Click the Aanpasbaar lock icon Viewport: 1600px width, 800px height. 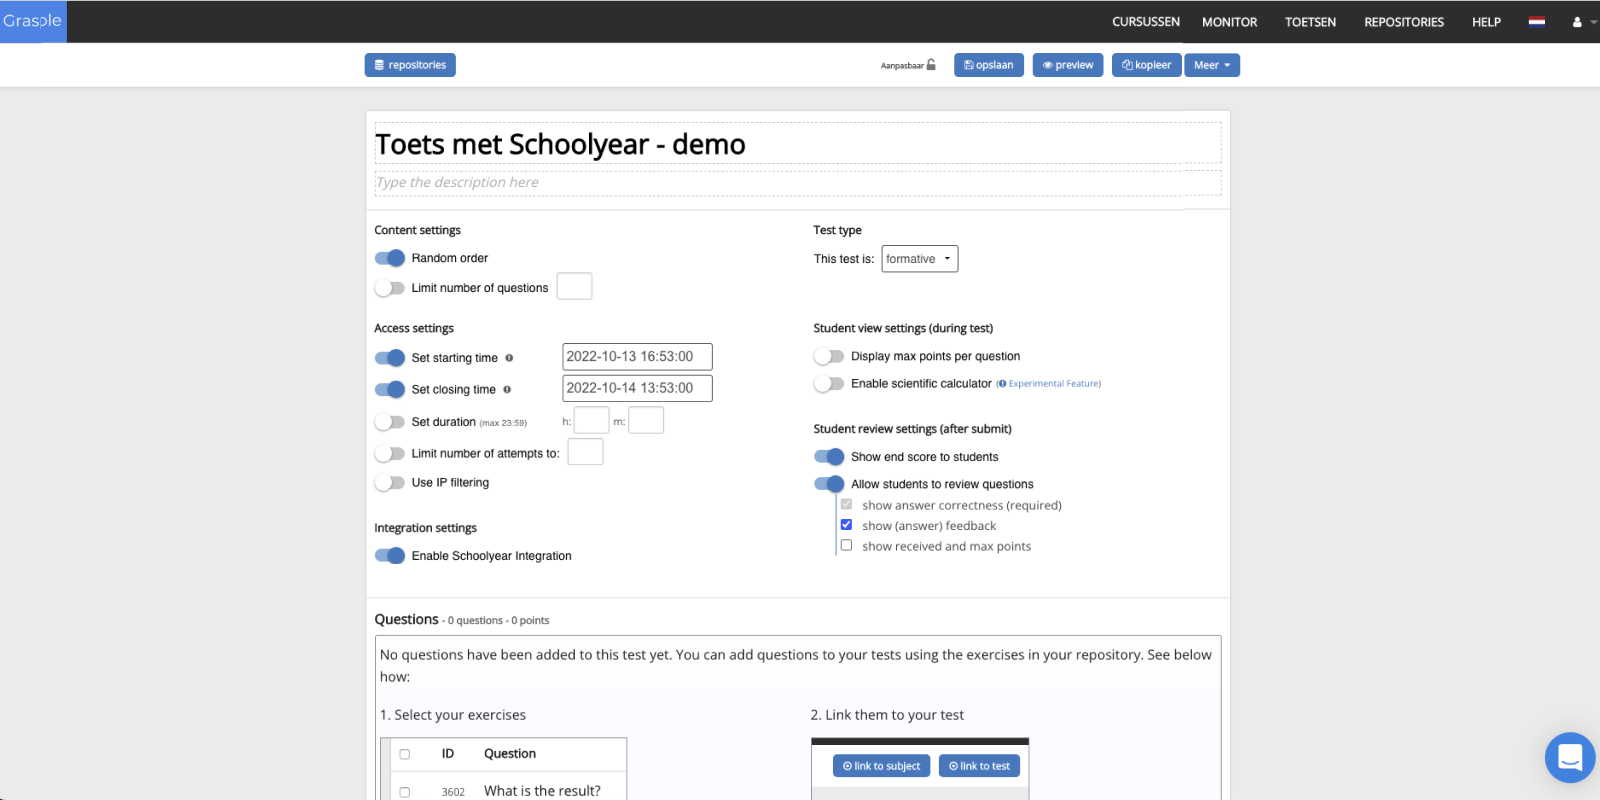pyautogui.click(x=931, y=65)
